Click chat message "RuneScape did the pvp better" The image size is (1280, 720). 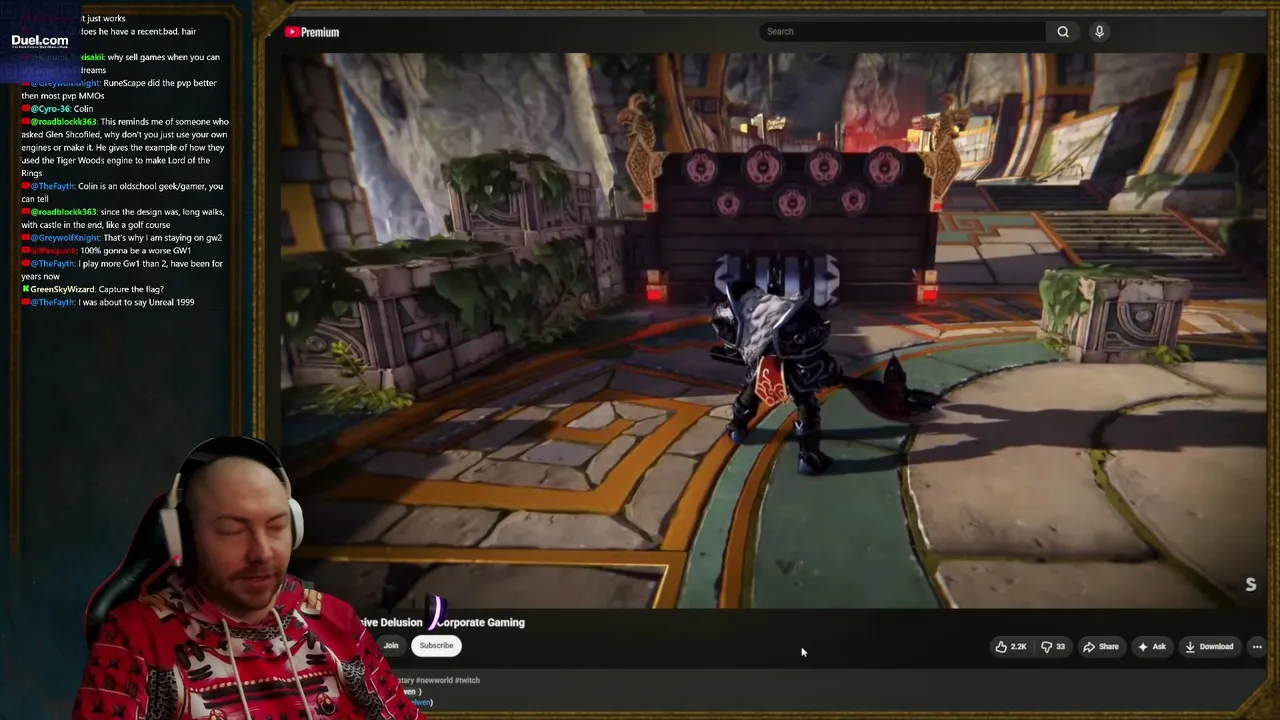point(122,89)
